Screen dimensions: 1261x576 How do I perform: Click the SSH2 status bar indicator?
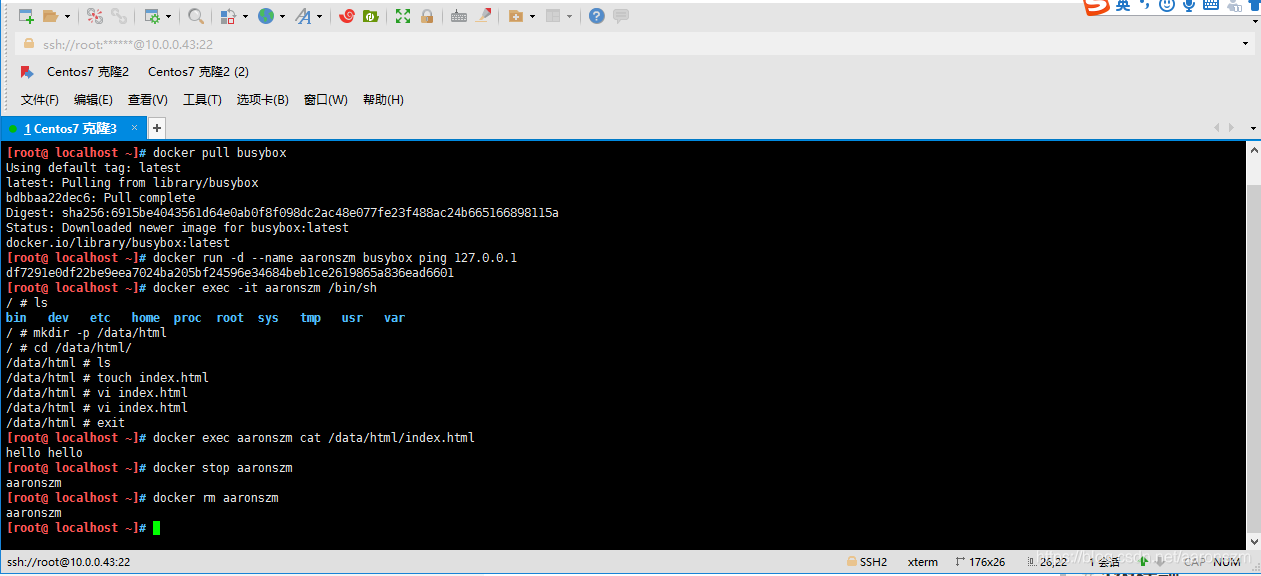(867, 562)
